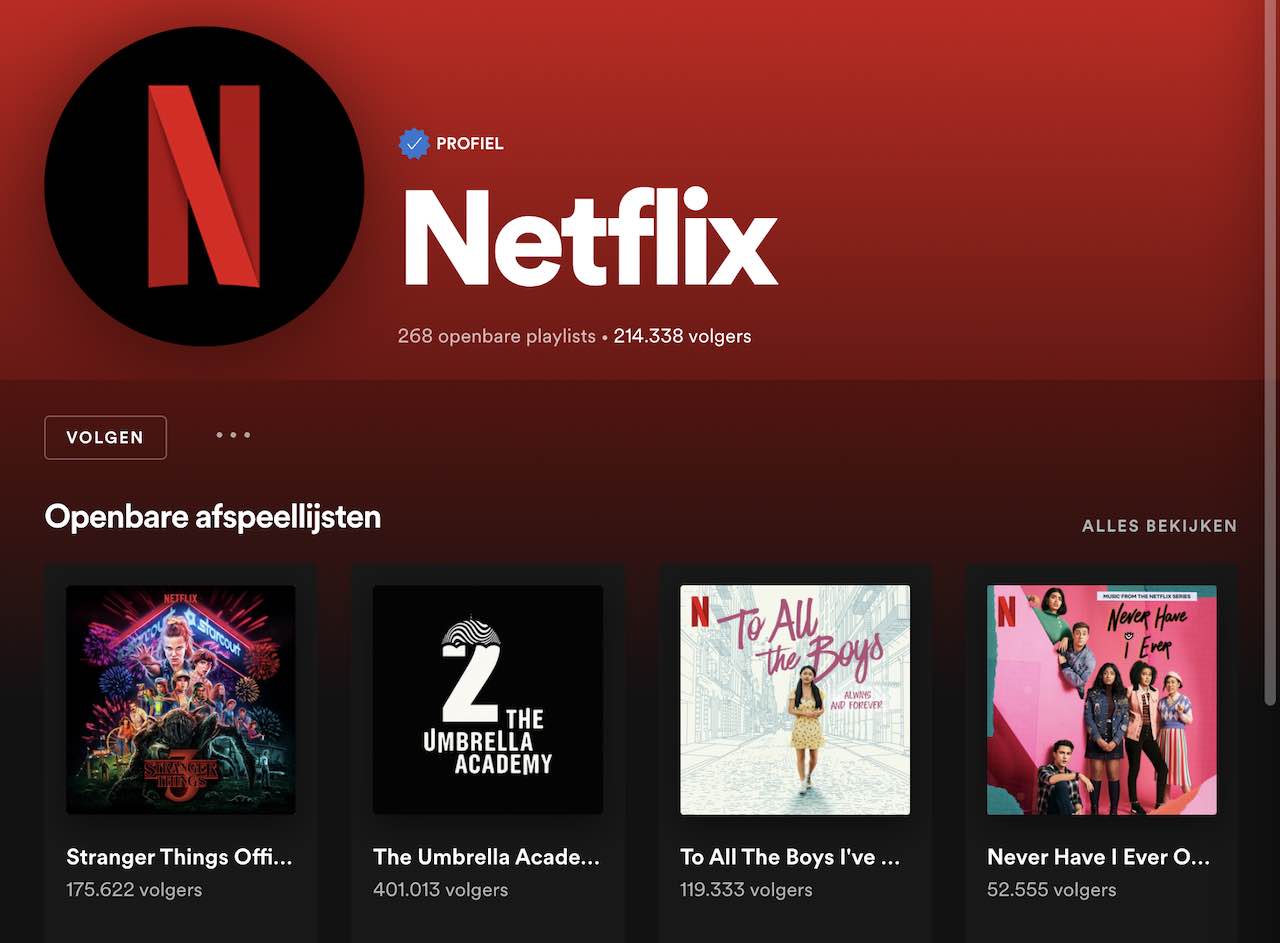Click the Netflix profile picture
This screenshot has height=943, width=1280.
(204, 186)
